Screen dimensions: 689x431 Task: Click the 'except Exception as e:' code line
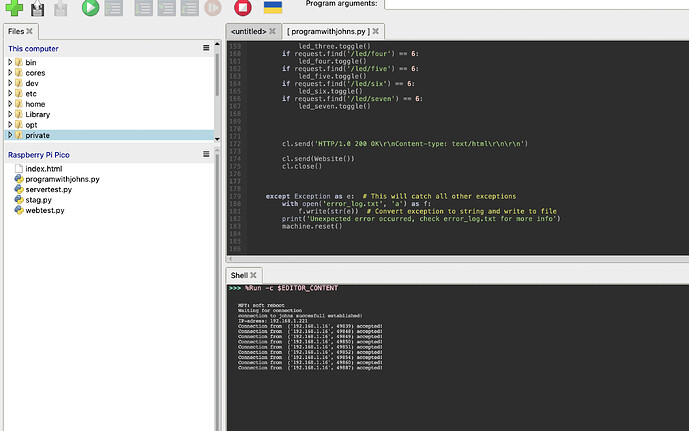[x=310, y=196]
